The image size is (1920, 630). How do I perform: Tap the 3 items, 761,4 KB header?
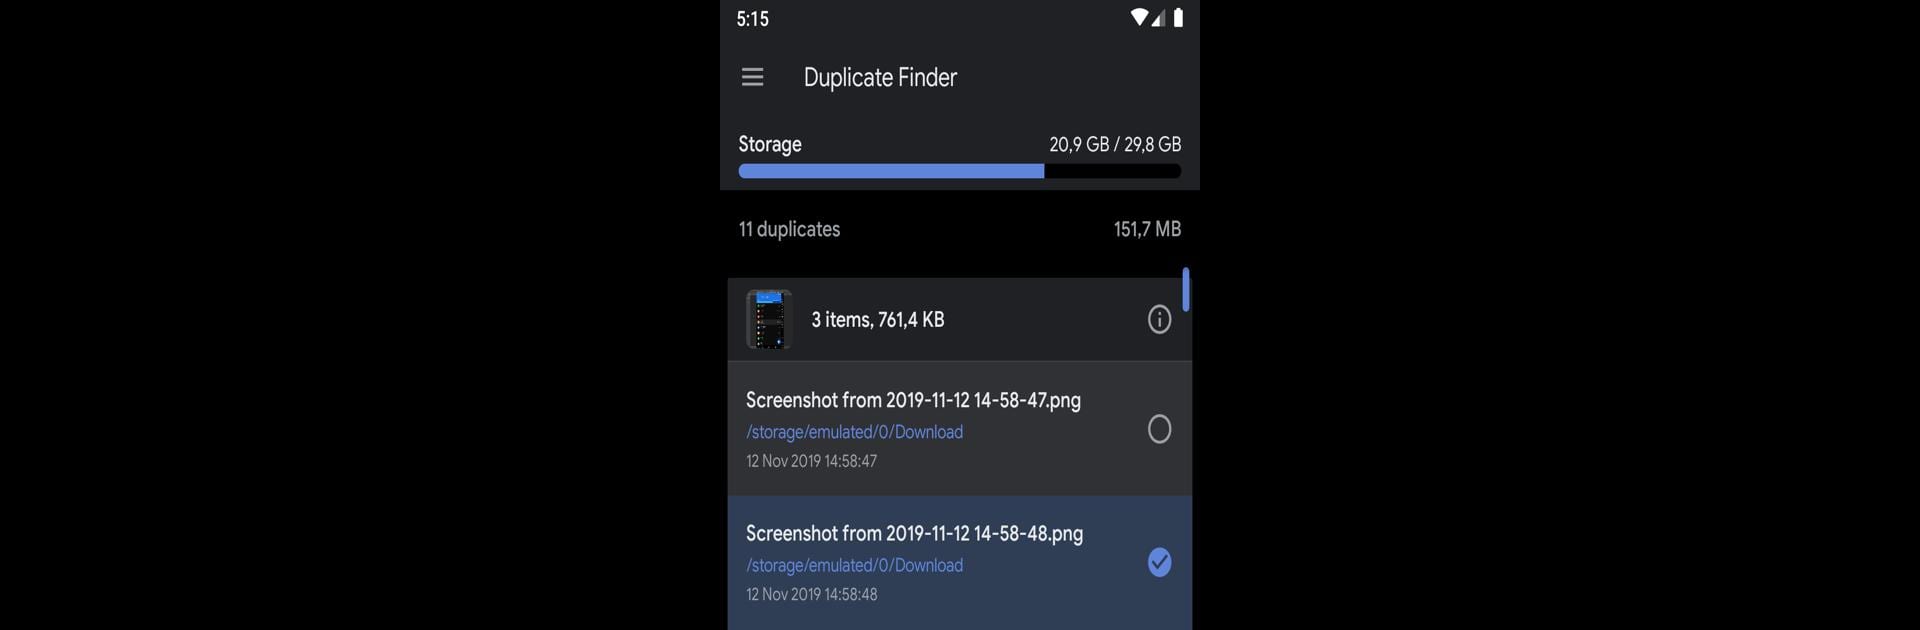click(x=878, y=320)
